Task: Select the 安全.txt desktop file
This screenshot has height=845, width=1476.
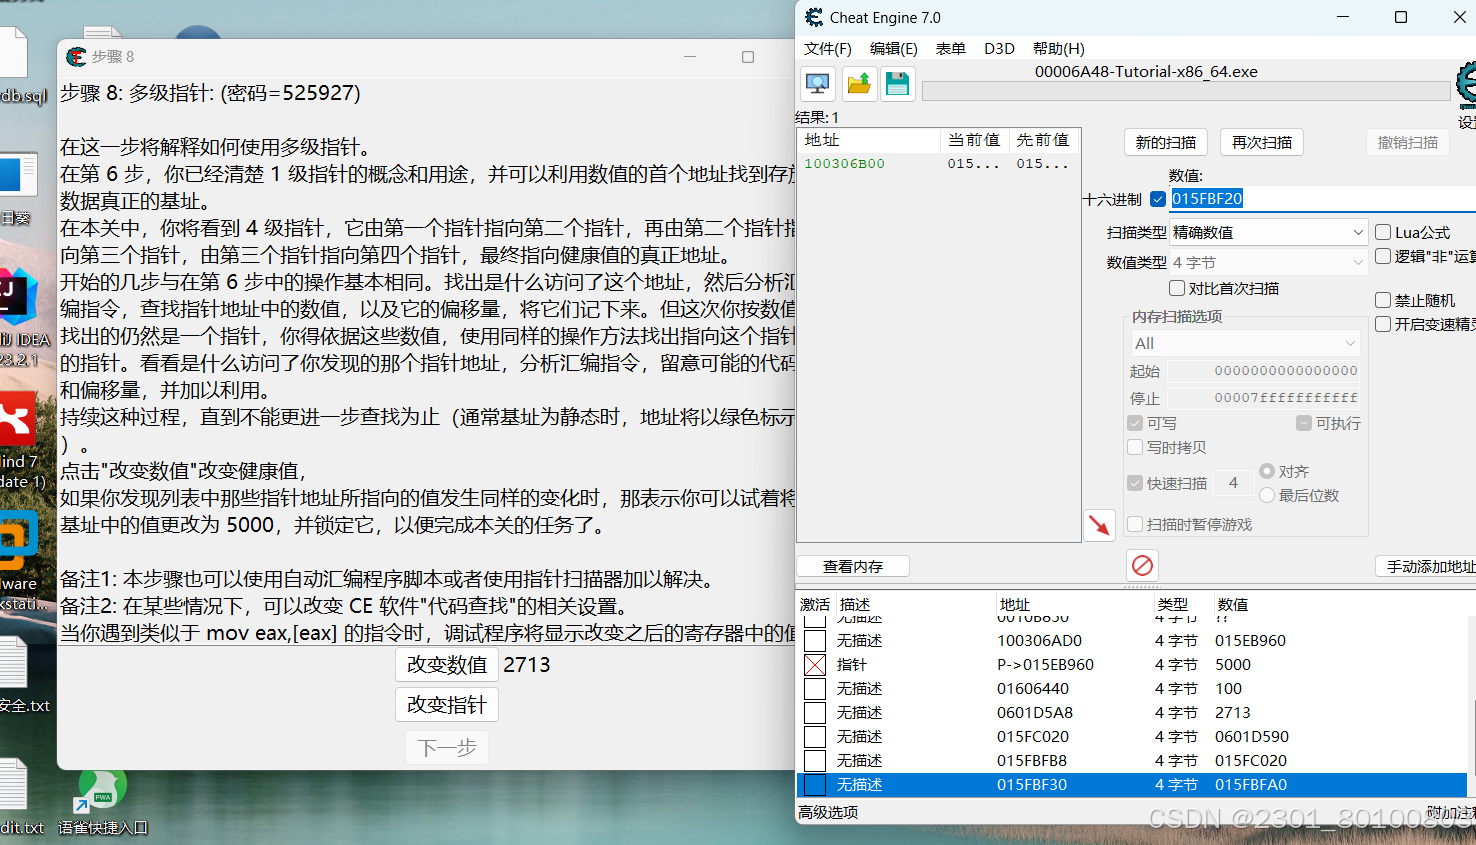Action: (18, 675)
